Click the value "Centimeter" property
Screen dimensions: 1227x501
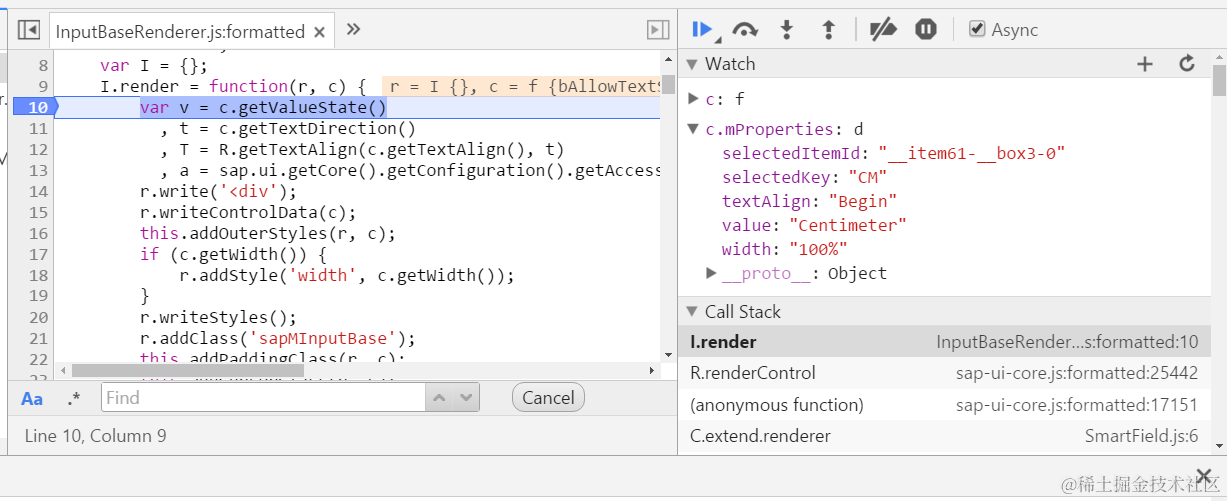point(848,225)
